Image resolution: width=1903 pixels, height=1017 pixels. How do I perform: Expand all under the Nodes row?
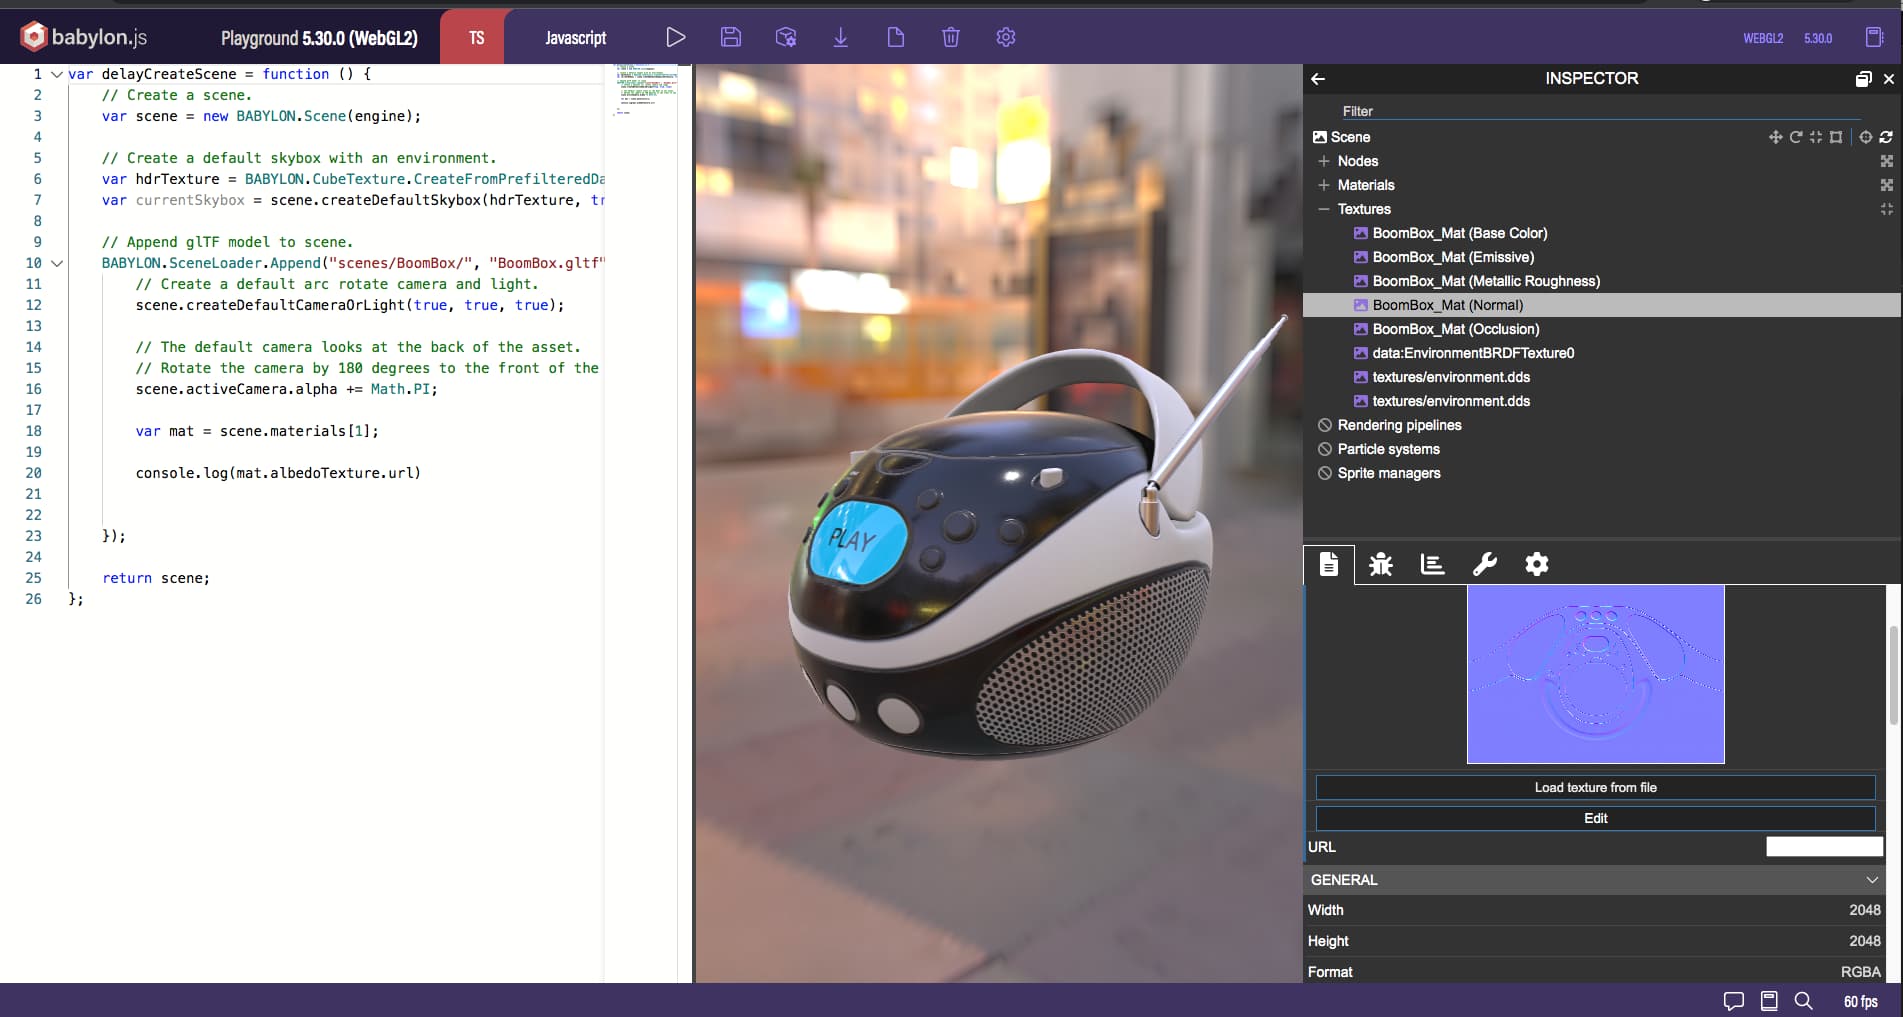(x=1887, y=161)
